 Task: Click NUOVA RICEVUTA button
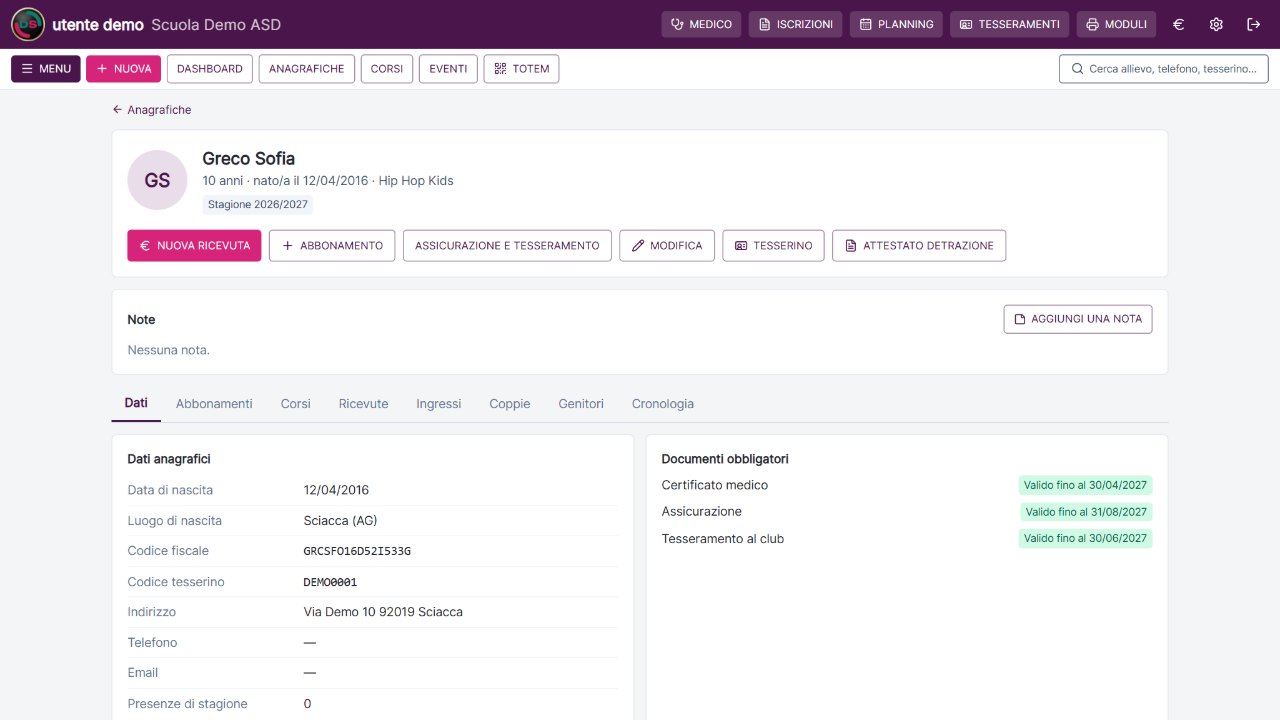194,246
